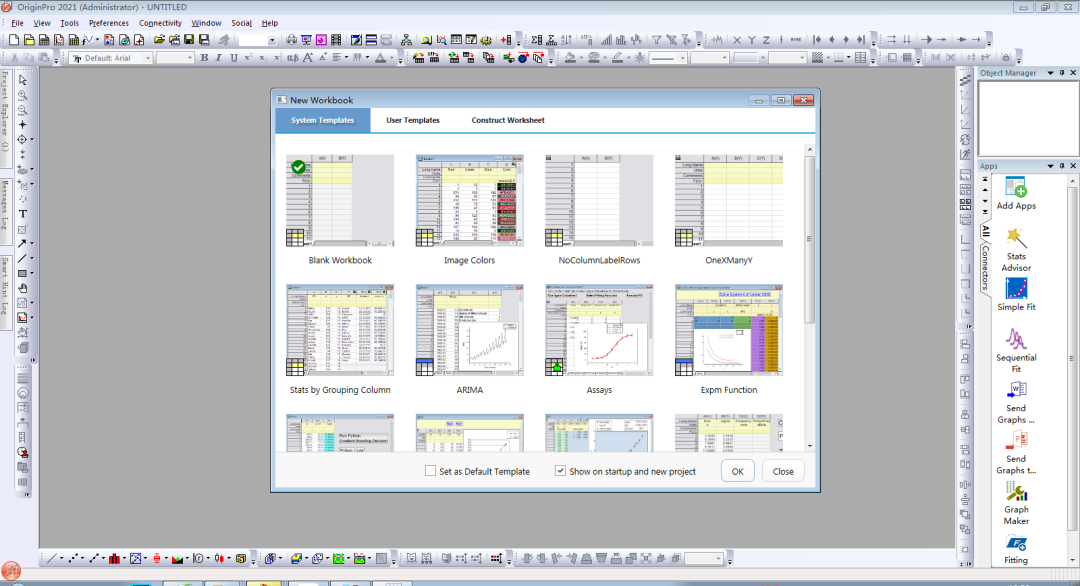Open the Tools menu
This screenshot has width=1080, height=586.
point(69,23)
